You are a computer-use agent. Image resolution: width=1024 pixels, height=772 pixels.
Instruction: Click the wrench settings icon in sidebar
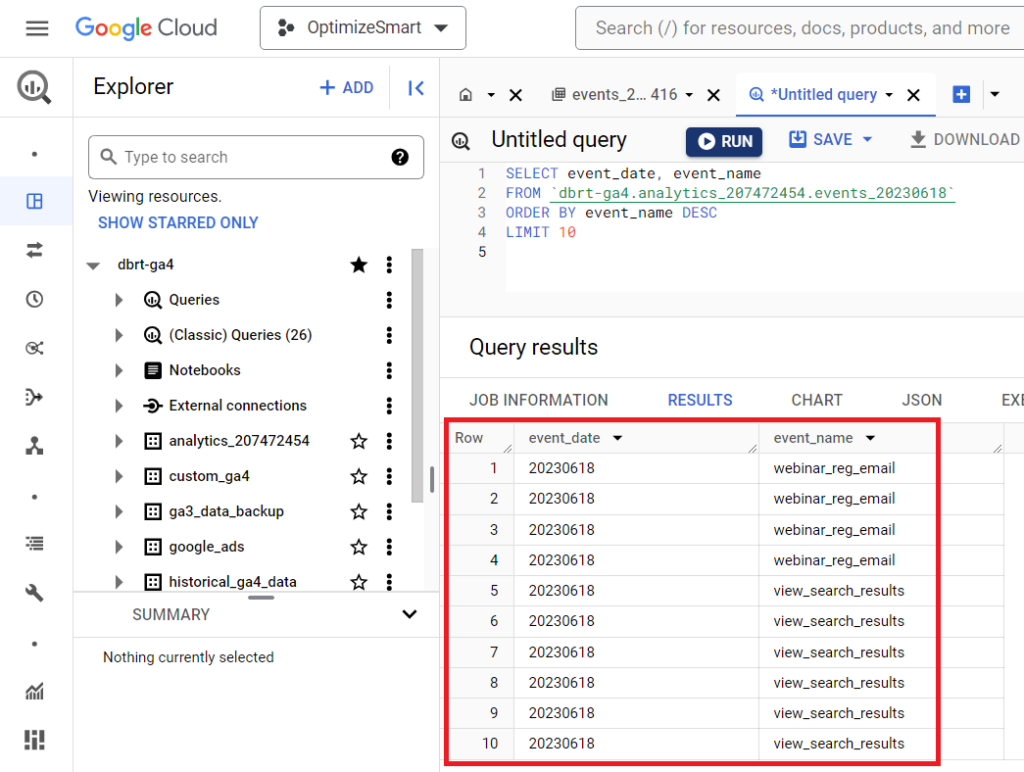(x=35, y=593)
